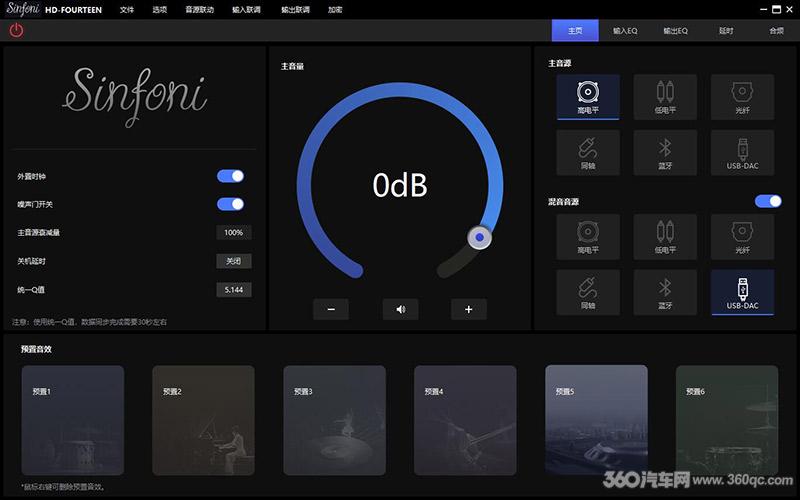
Task: Open the 主音源衰减量 100% value box
Action: (234, 233)
